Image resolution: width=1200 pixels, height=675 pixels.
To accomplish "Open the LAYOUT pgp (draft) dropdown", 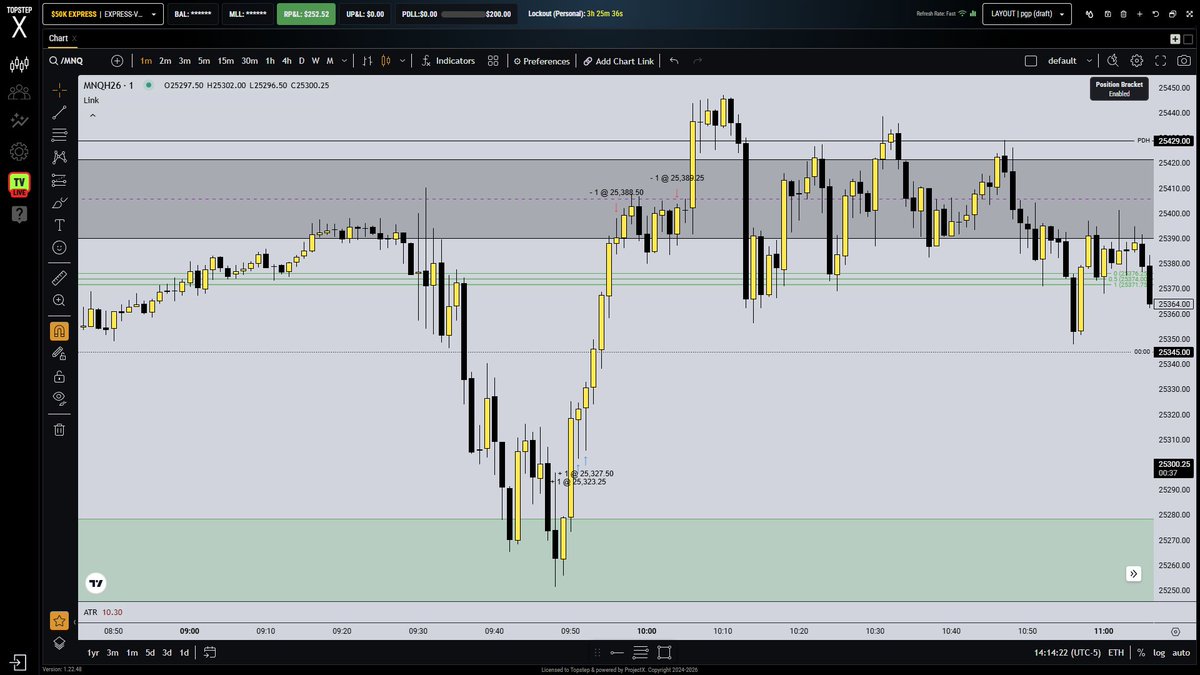I will click(x=1028, y=14).
